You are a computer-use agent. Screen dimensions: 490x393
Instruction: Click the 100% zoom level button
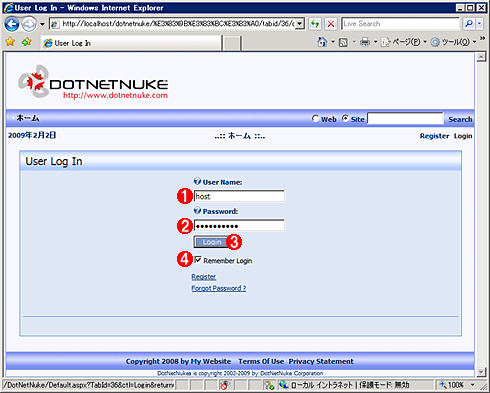pos(452,385)
